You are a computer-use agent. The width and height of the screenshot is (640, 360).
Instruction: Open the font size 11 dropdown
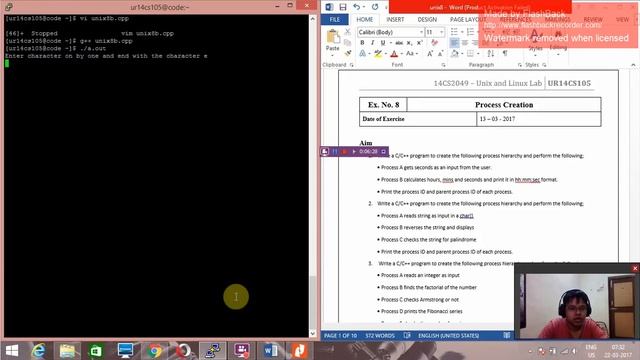[441, 32]
